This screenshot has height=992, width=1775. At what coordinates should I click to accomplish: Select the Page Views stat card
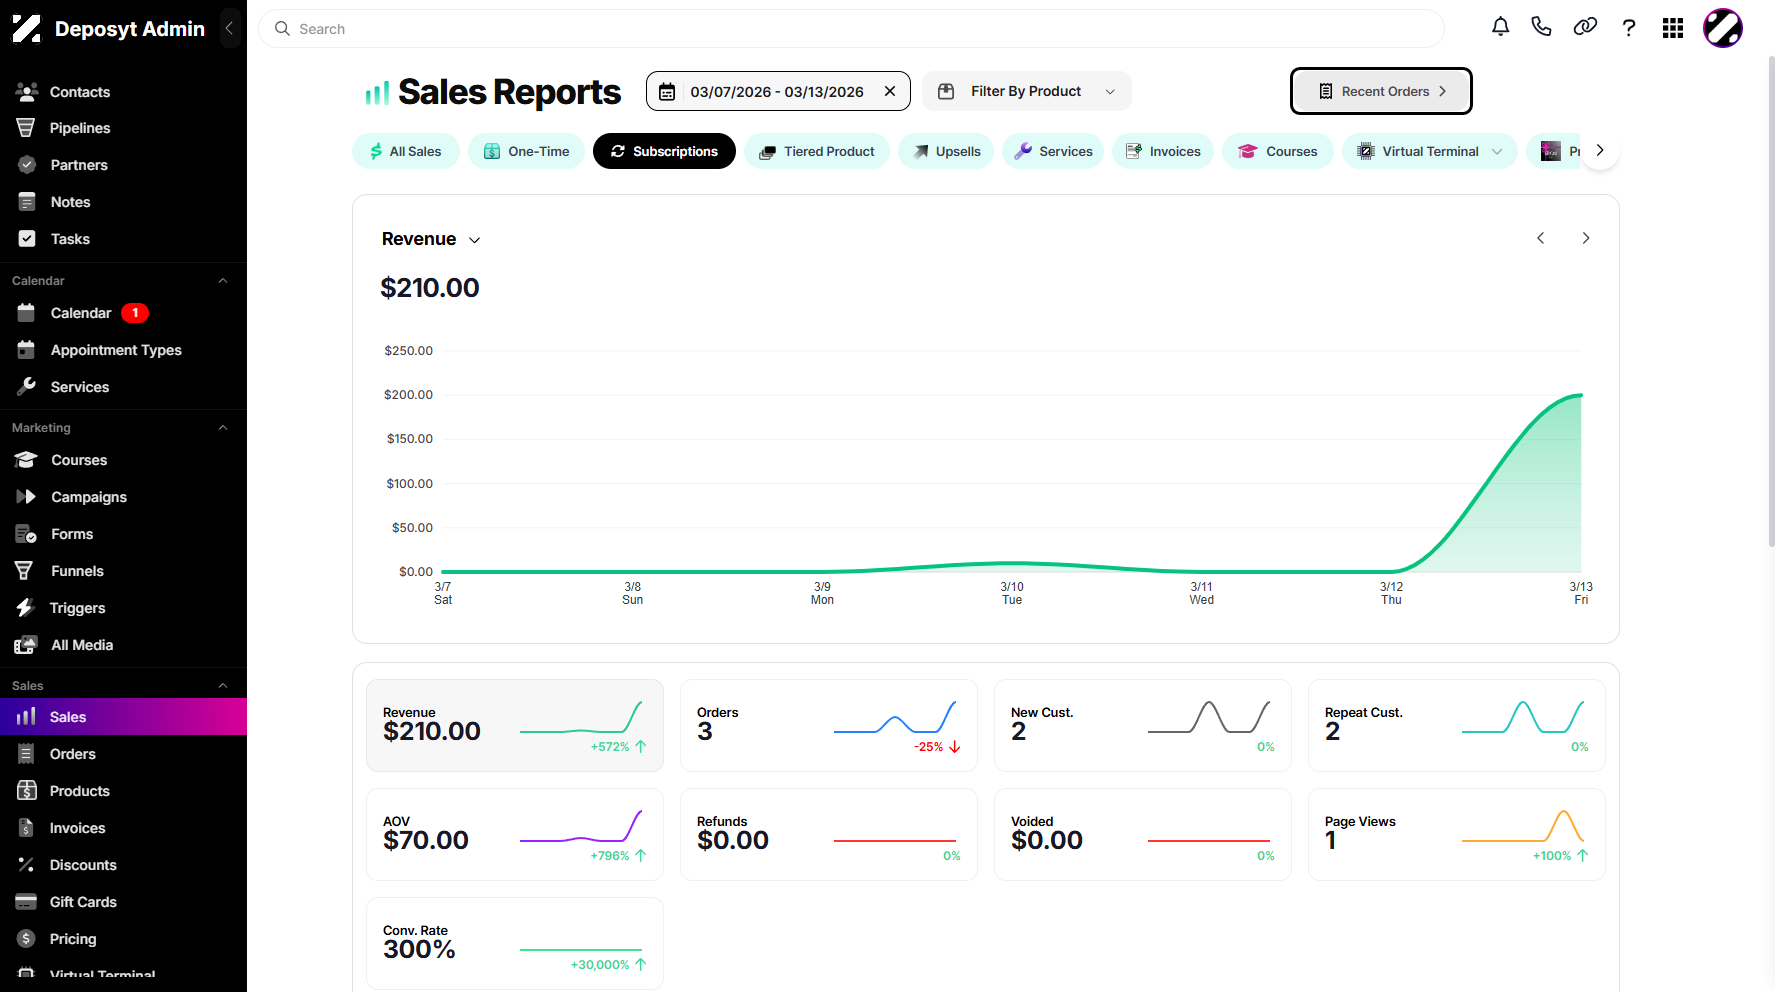tap(1457, 835)
